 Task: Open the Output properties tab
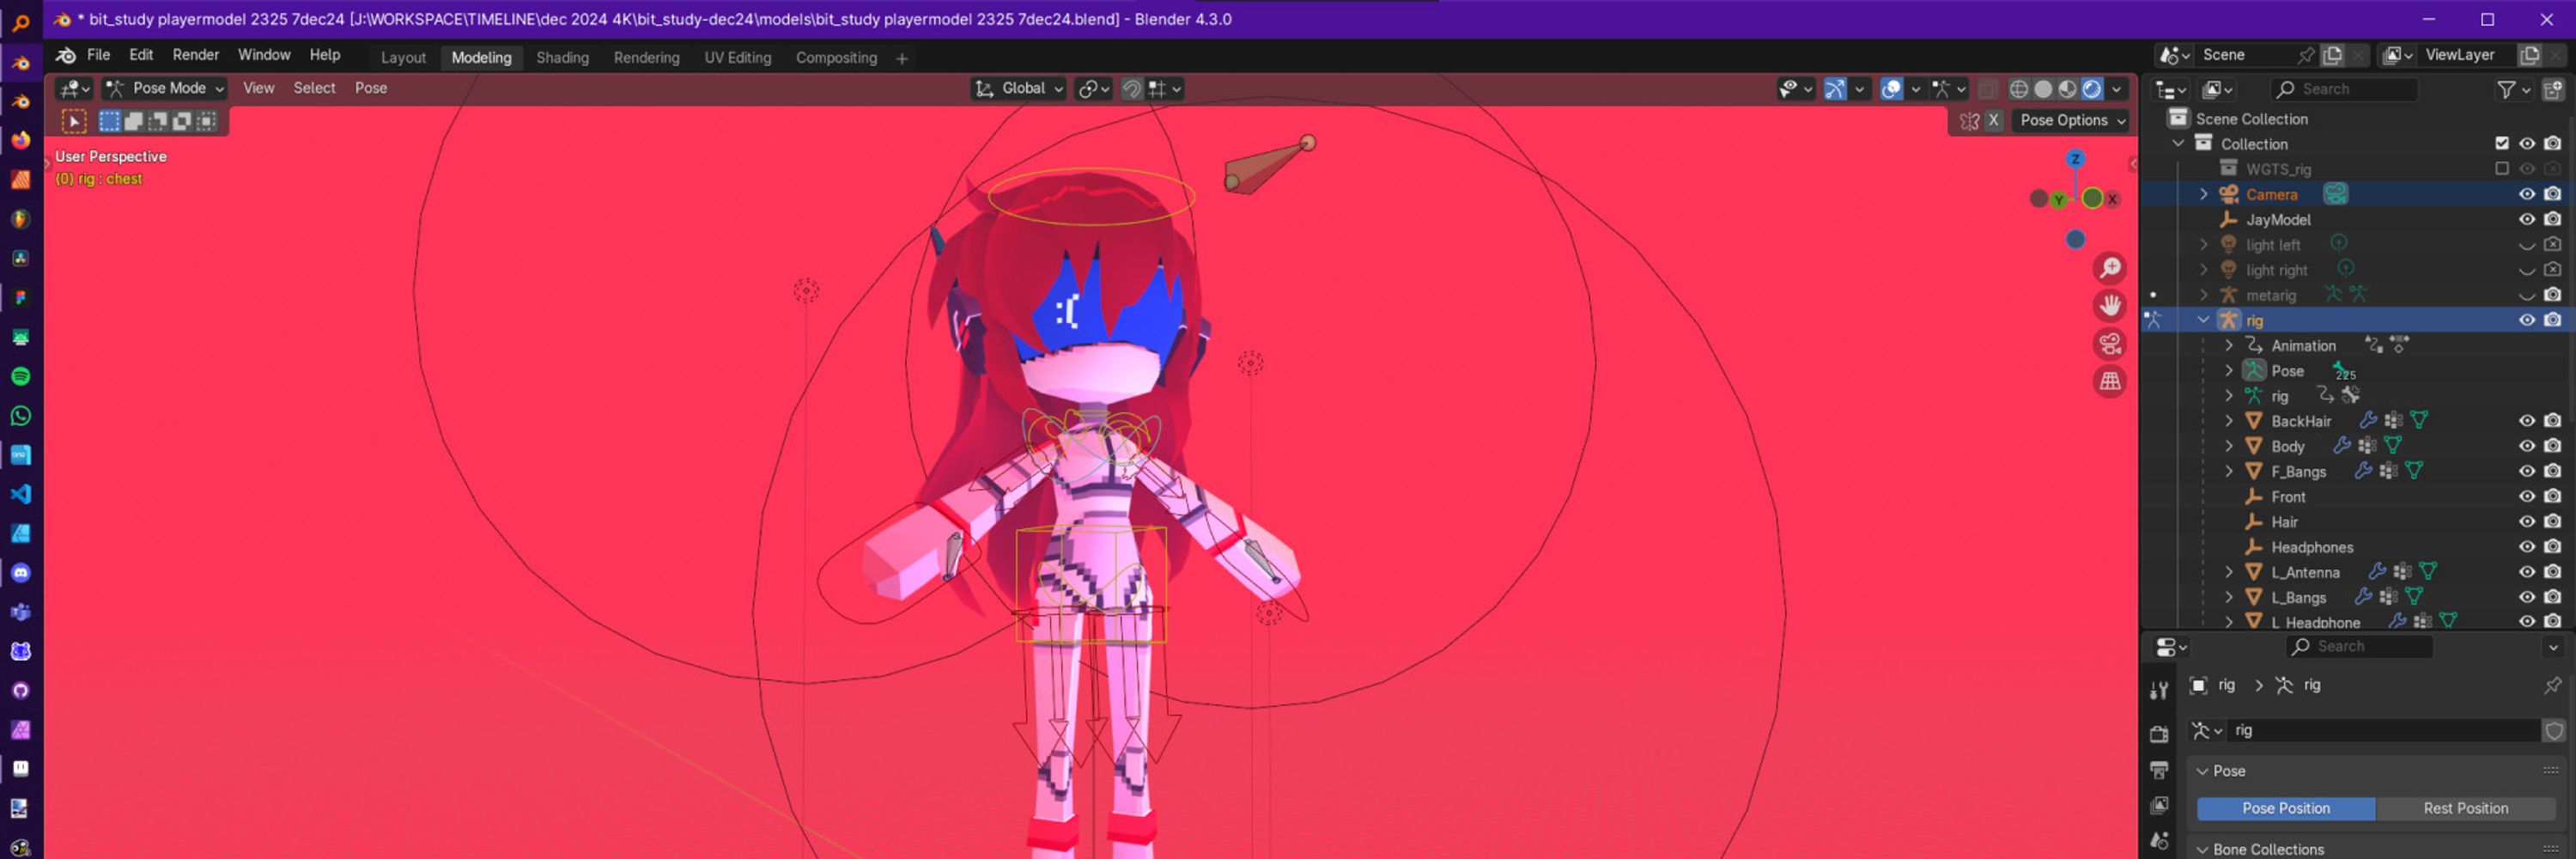(2159, 770)
